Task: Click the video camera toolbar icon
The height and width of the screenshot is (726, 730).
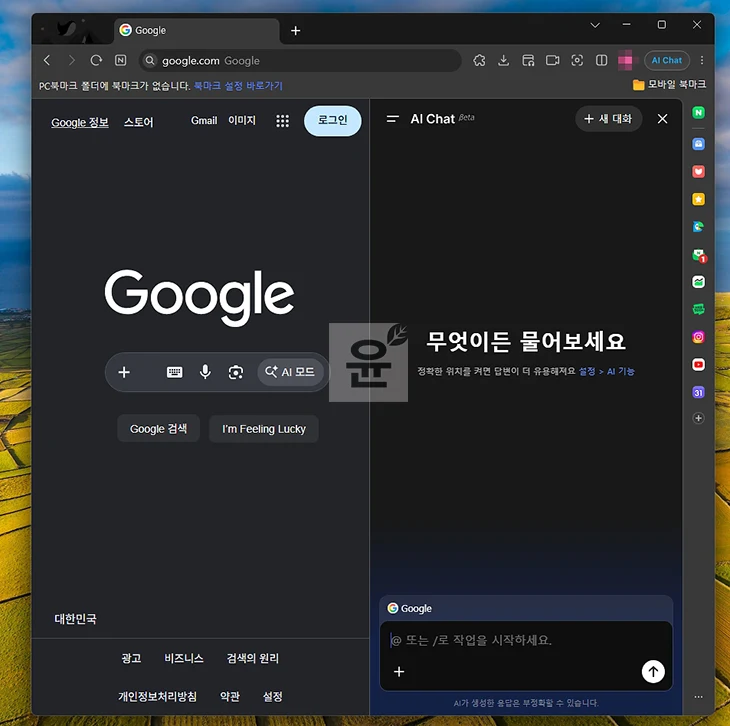Action: tap(553, 61)
